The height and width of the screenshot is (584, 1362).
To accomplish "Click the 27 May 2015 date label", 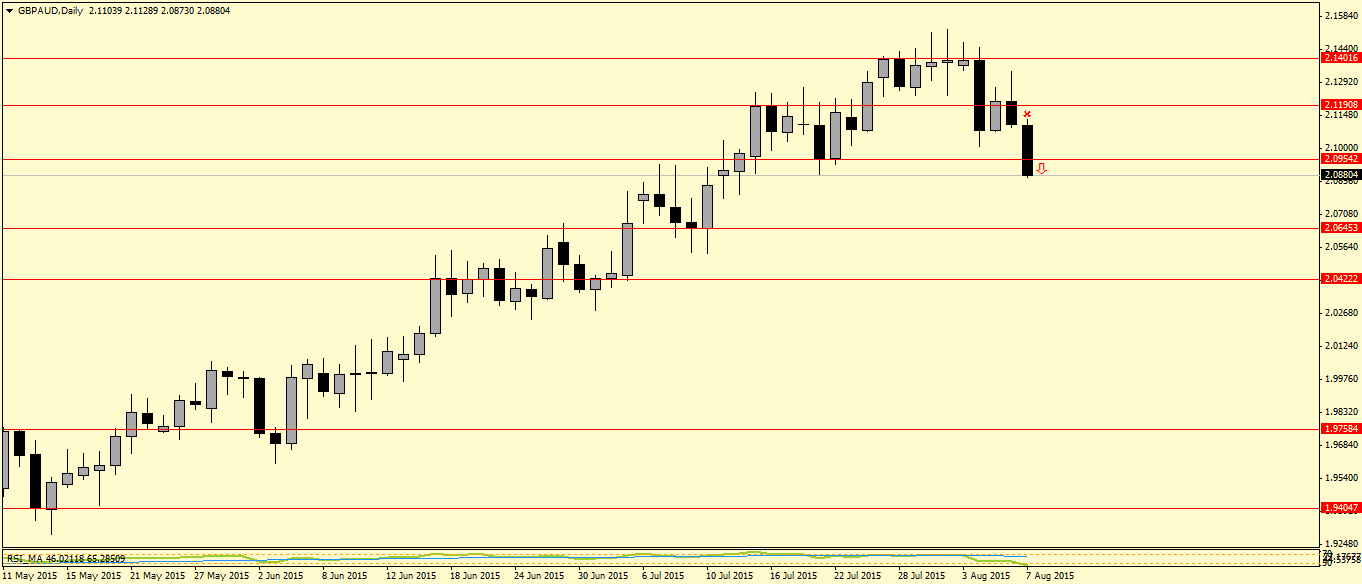I will pyautogui.click(x=222, y=576).
